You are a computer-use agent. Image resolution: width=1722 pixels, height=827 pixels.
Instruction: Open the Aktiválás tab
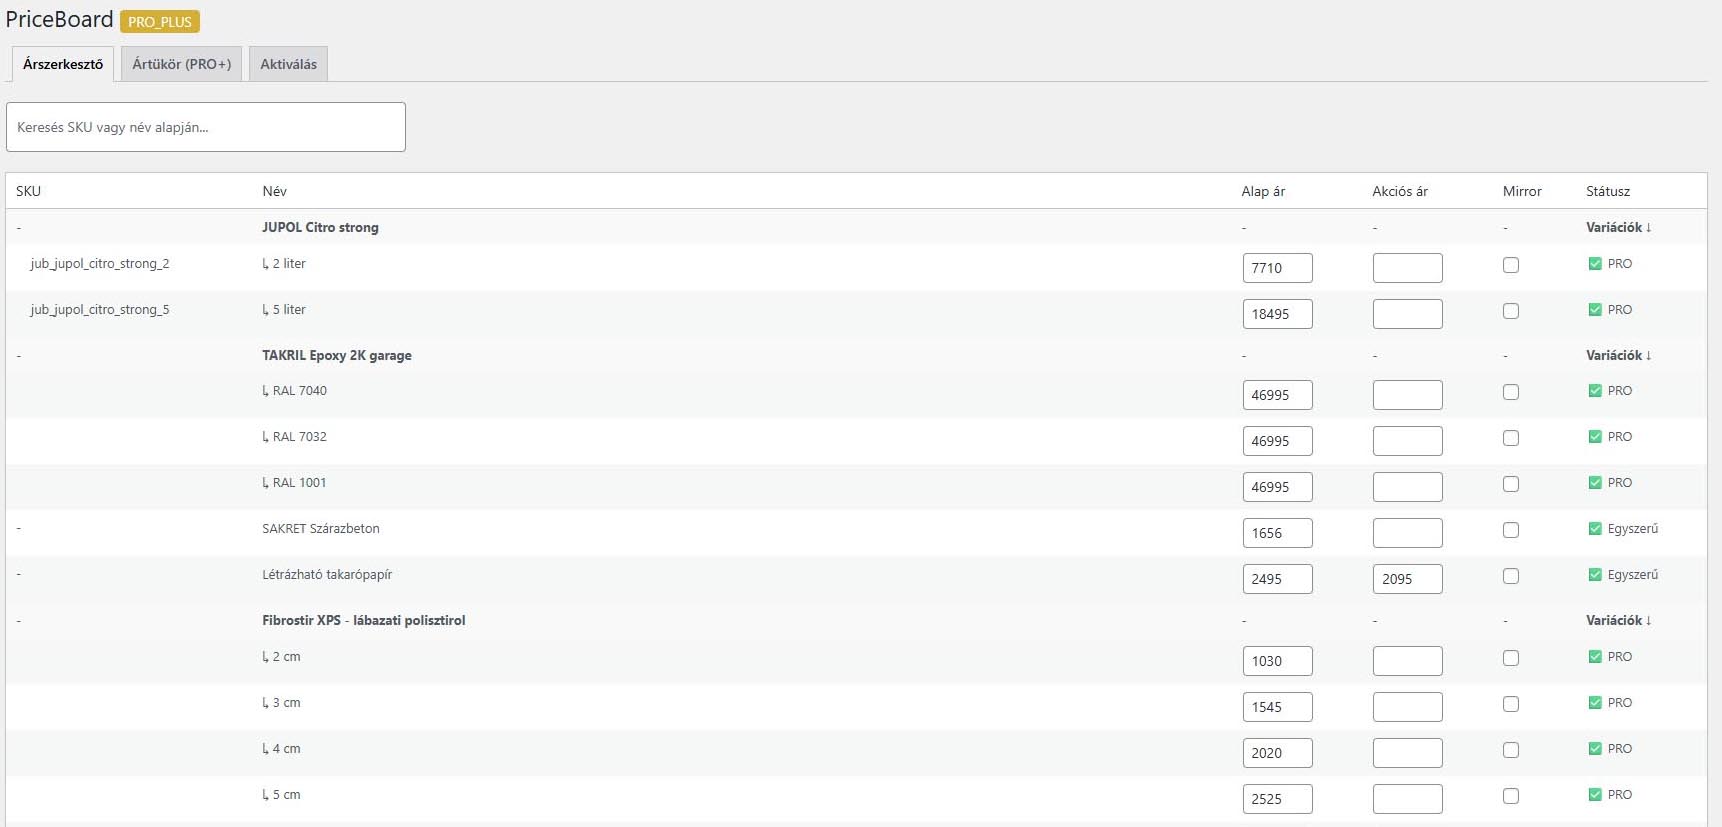(x=288, y=64)
